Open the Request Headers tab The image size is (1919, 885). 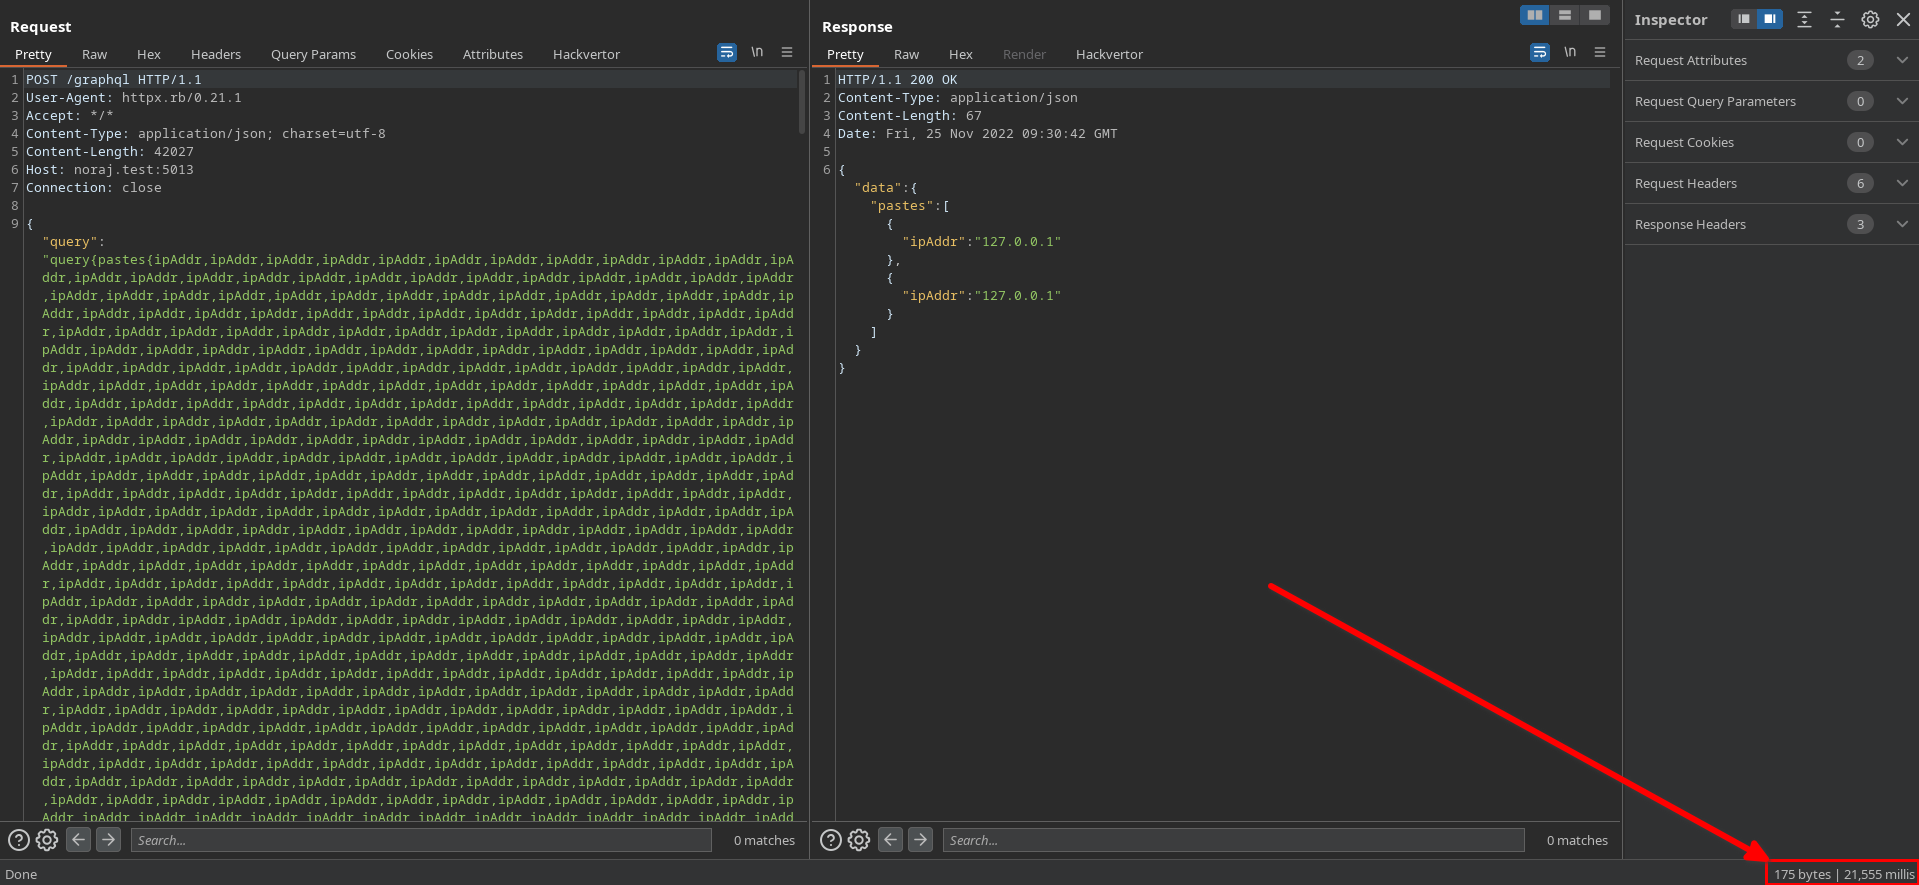216,54
